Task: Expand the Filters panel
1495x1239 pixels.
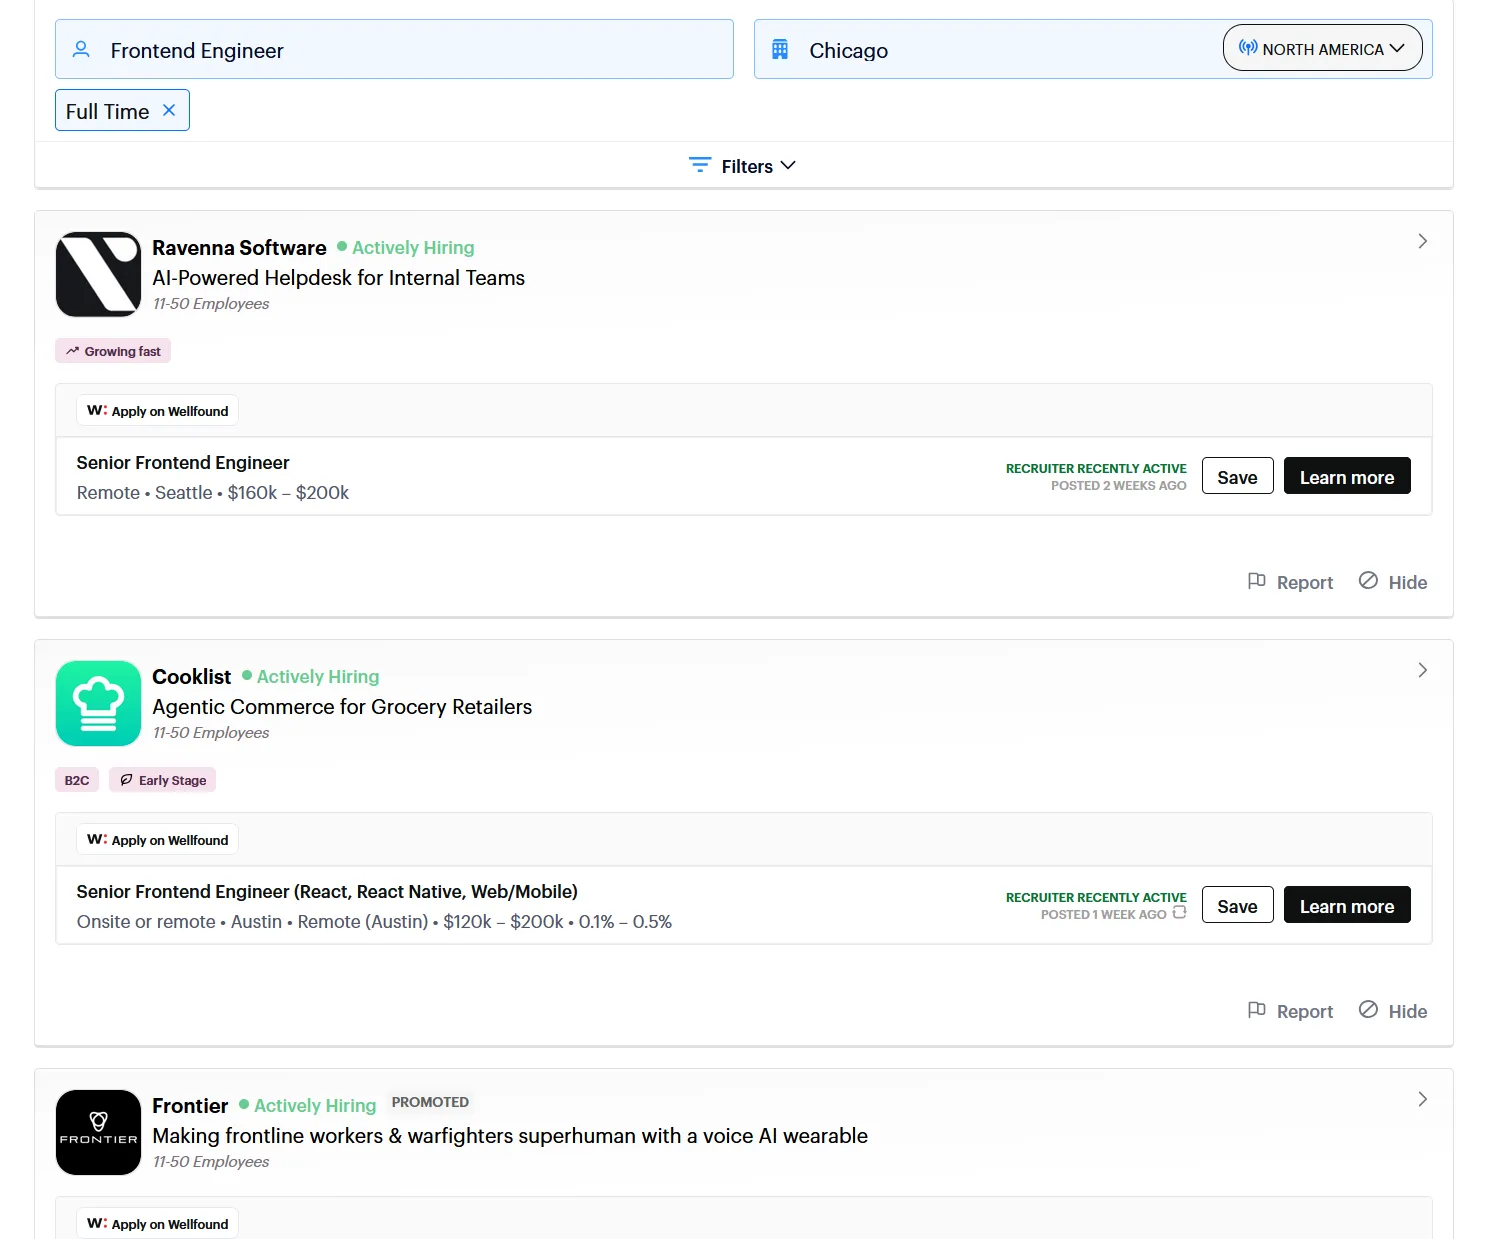Action: (741, 165)
